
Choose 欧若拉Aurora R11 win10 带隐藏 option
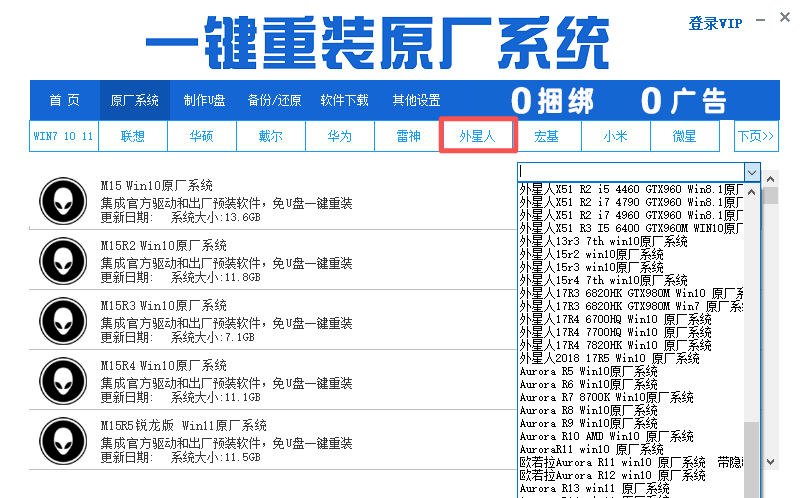pos(631,462)
